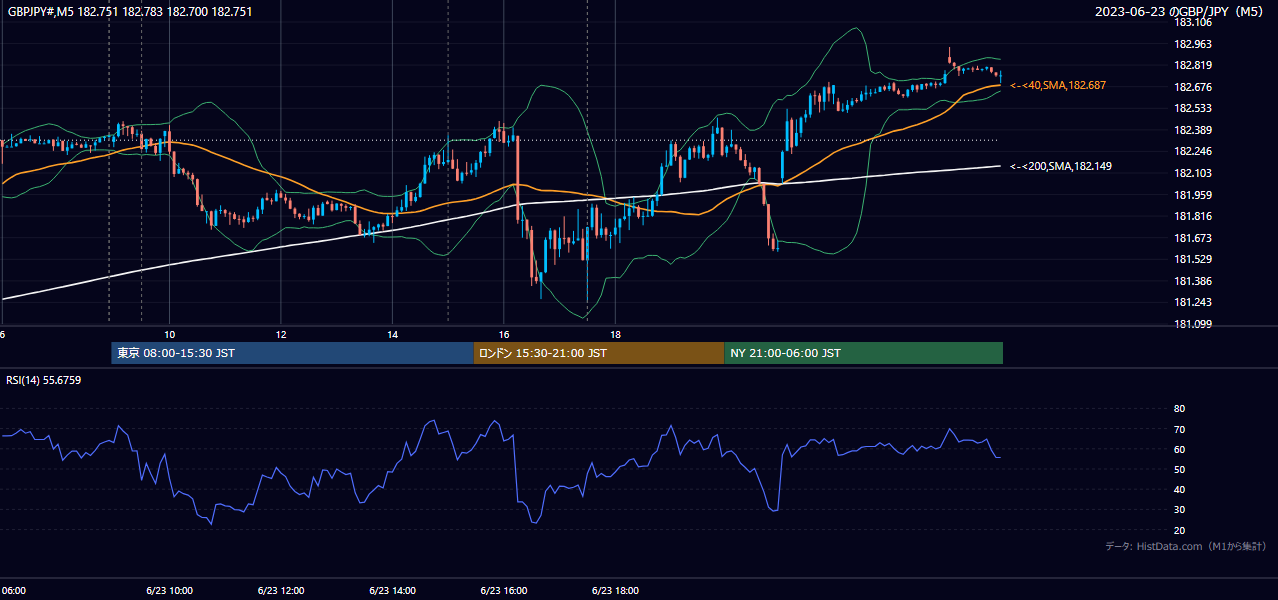Image resolution: width=1278 pixels, height=600 pixels.
Task: Click the 2023-06-23 GBP/JPY (M5) chart title
Action: pos(1181,11)
